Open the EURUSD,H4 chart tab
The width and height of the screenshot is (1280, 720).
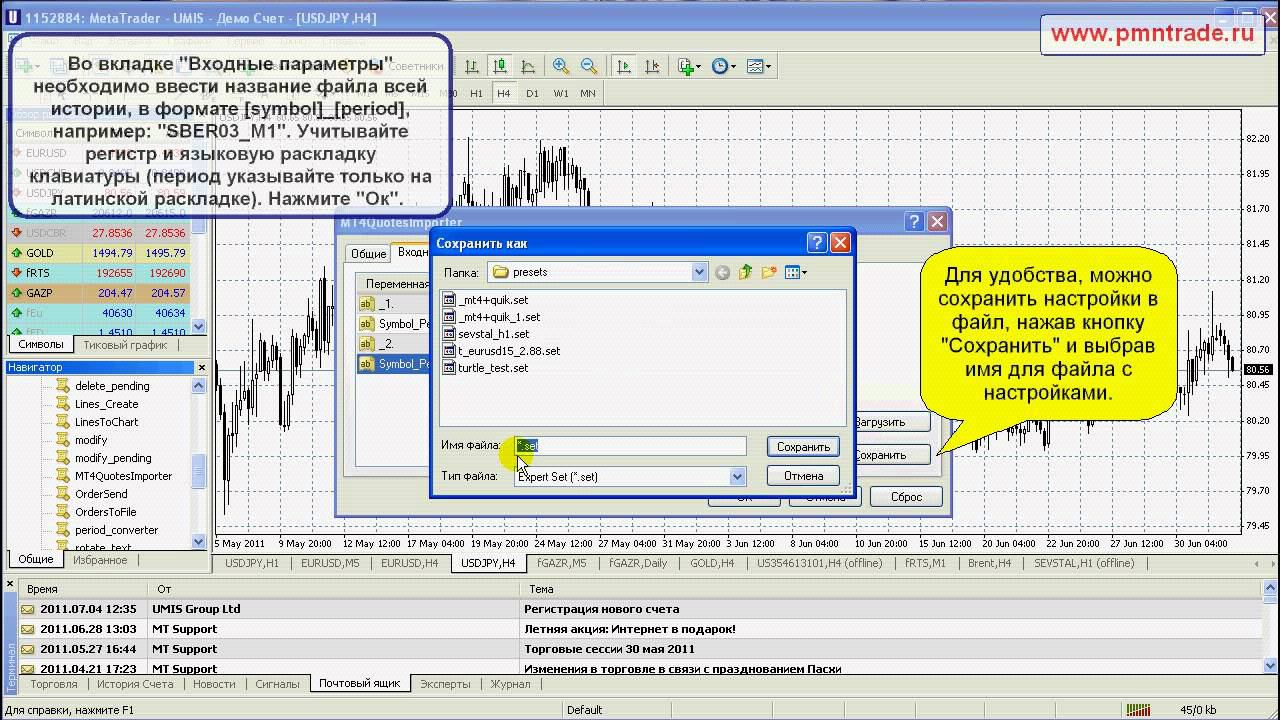pos(410,563)
